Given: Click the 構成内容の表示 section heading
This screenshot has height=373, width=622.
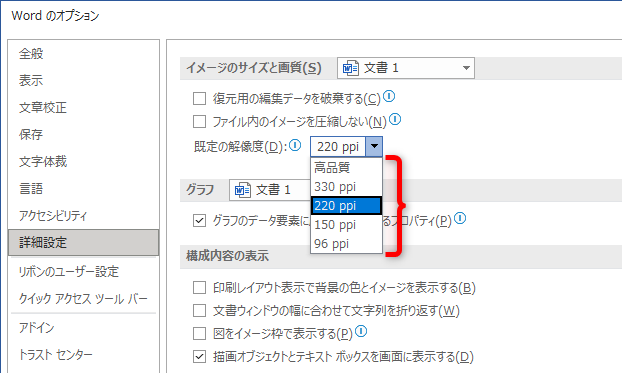Looking at the screenshot, I should pos(227,256).
